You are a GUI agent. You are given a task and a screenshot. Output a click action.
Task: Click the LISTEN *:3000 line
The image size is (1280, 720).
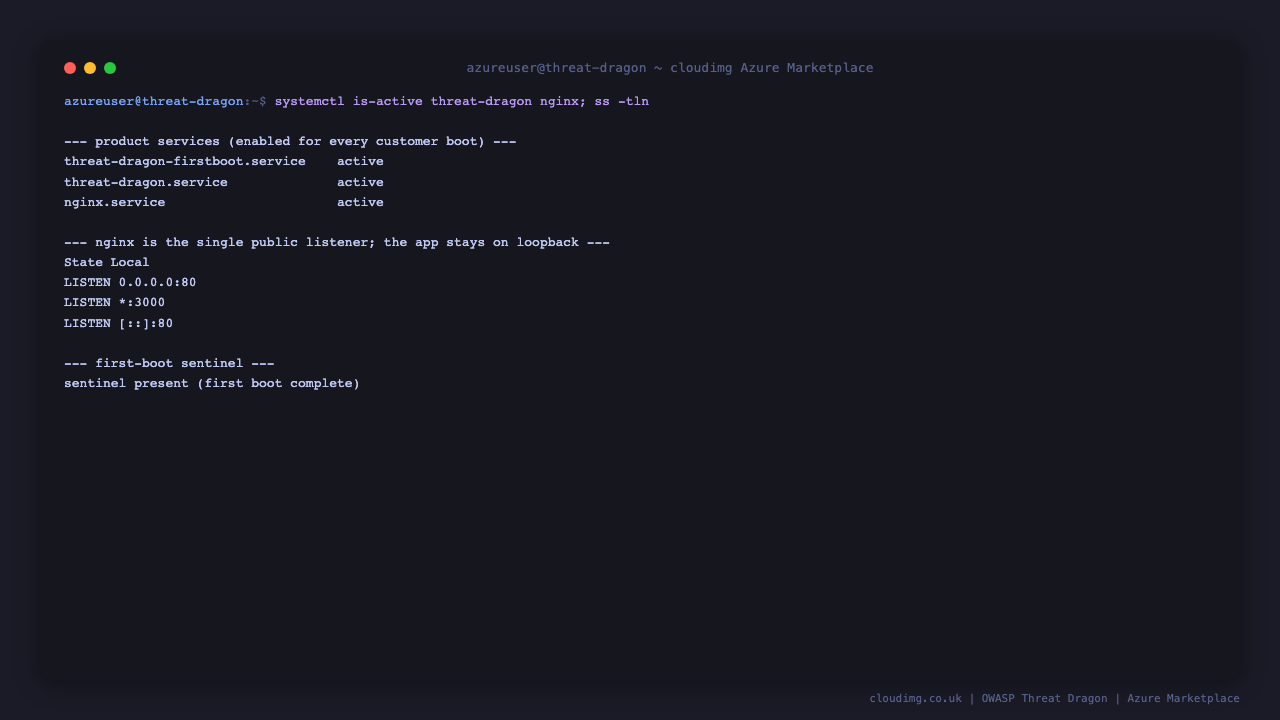tap(115, 303)
